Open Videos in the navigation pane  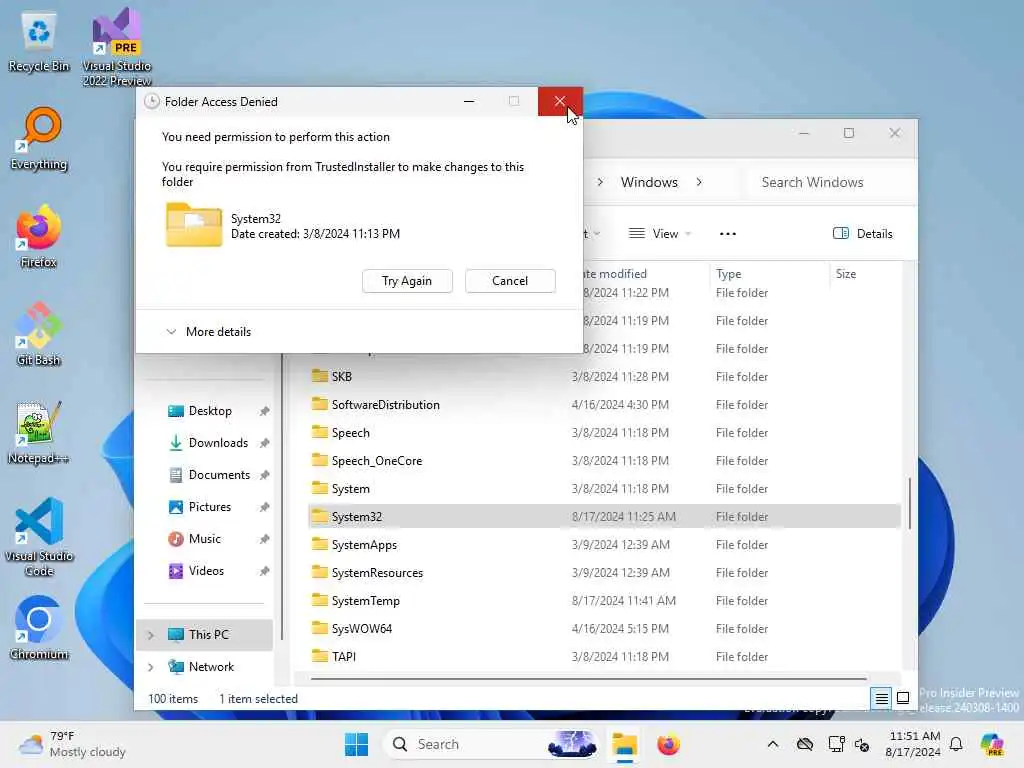pyautogui.click(x=196, y=571)
